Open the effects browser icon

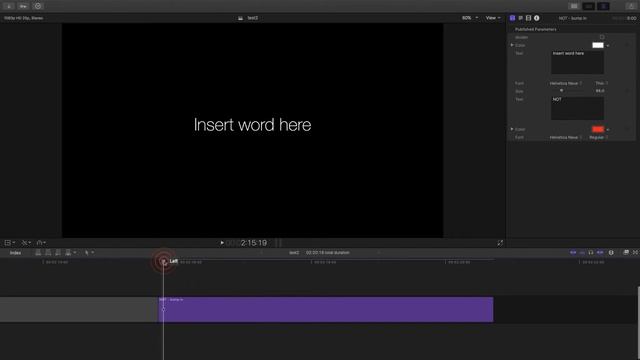626,253
